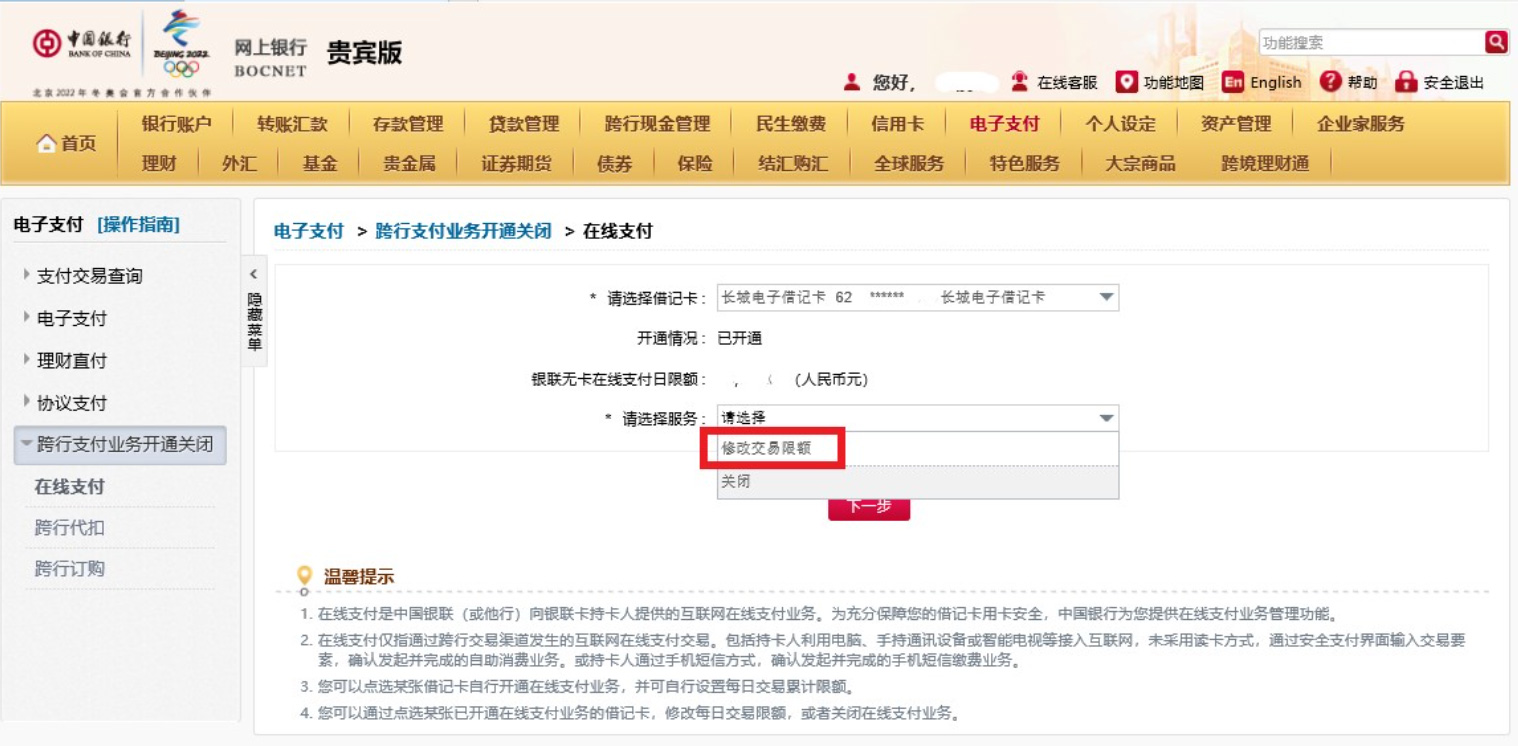Expand 支付交易查询 in sidebar
Screen dimensions: 1518x750
coord(89,276)
